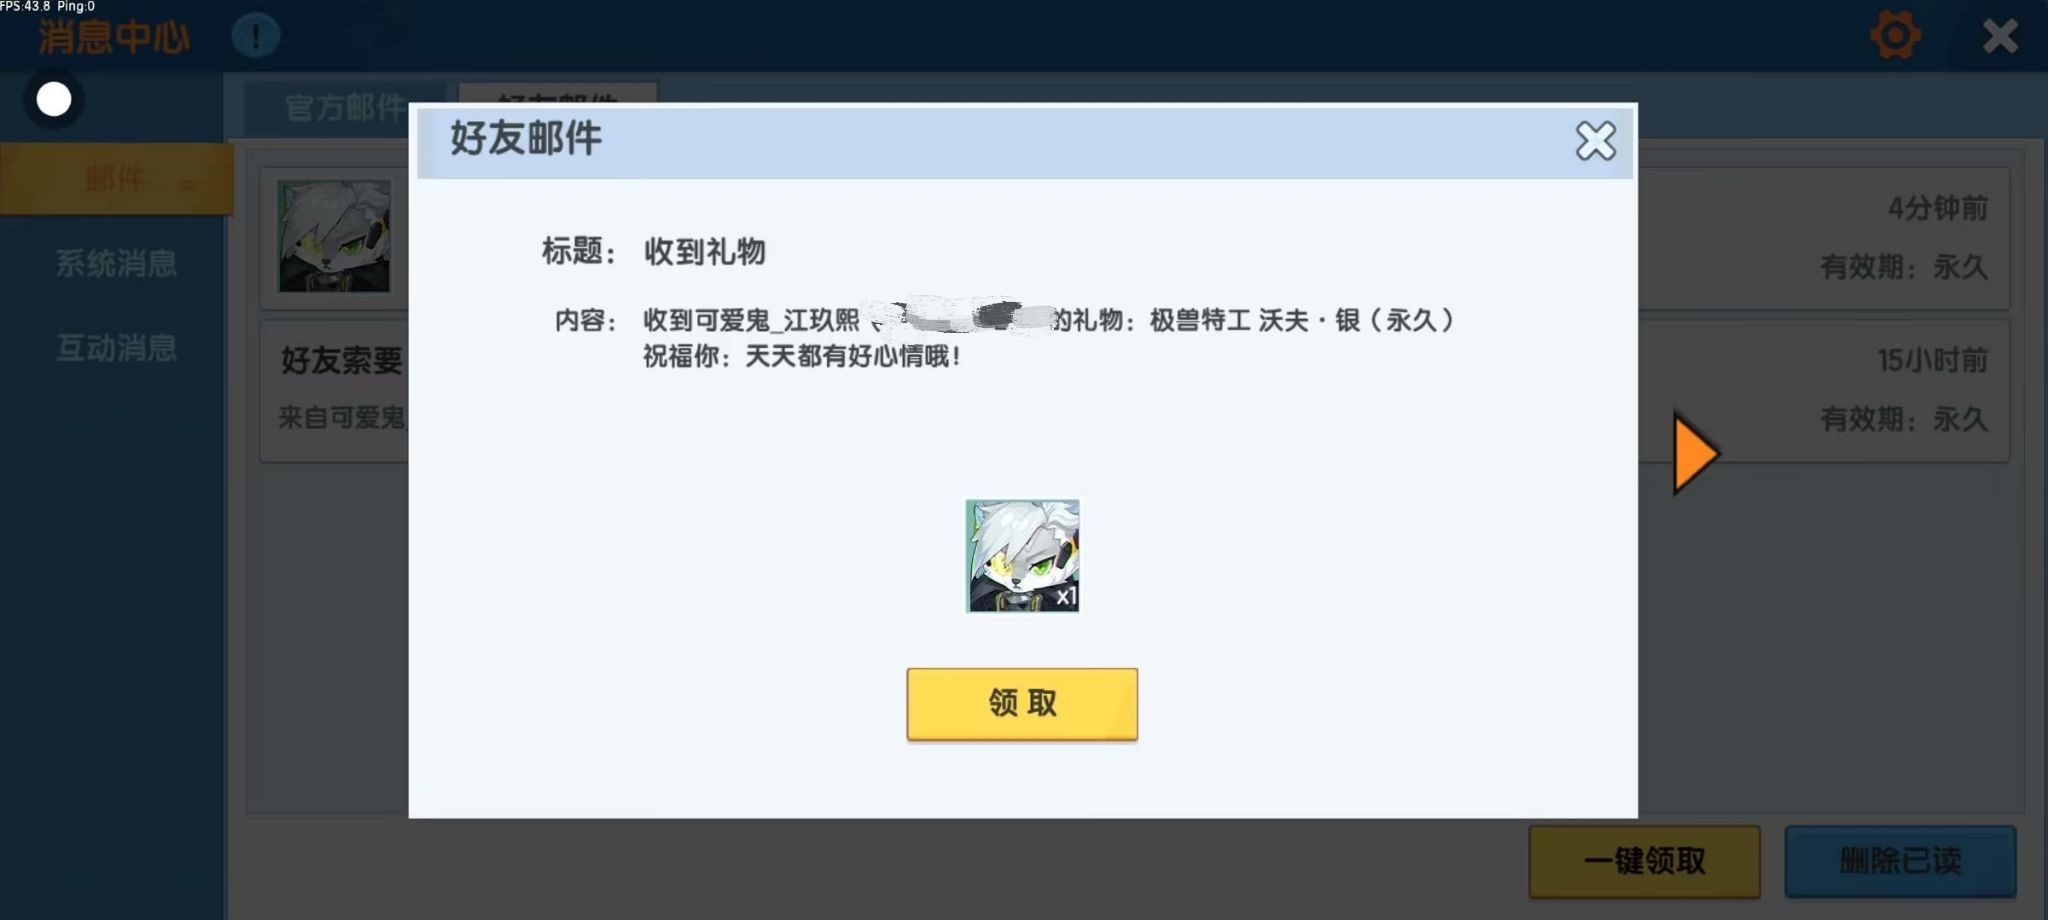This screenshot has height=920, width=2048.
Task: Click the 一键领取 claim-all button
Action: coord(1644,861)
